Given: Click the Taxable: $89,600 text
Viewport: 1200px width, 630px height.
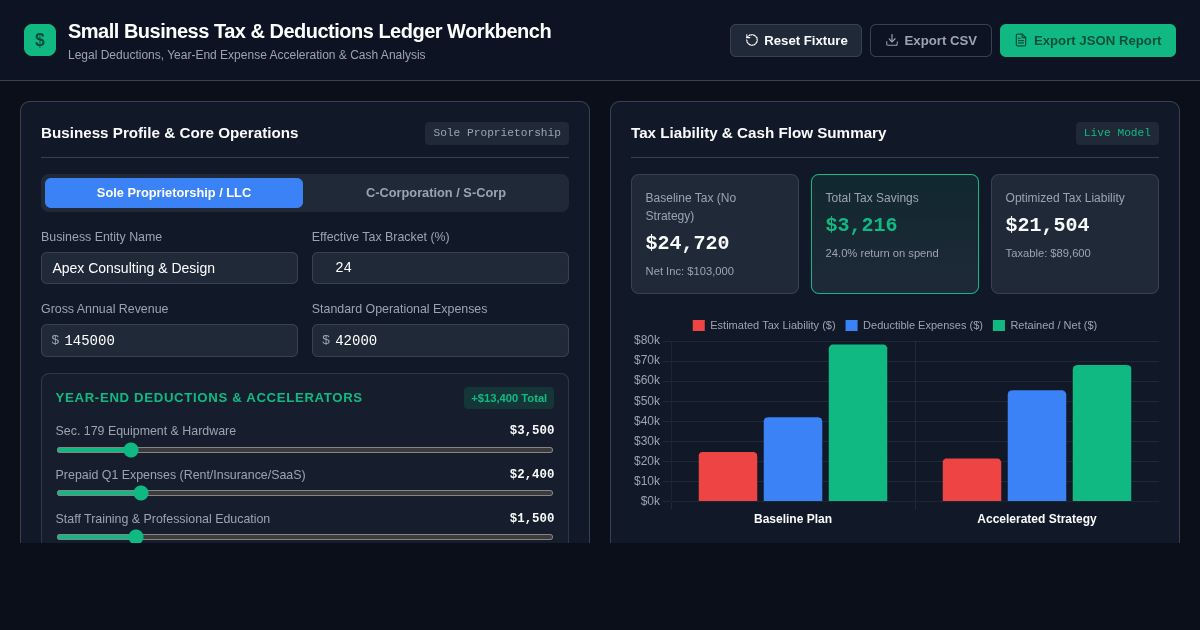Looking at the screenshot, I should [1048, 253].
